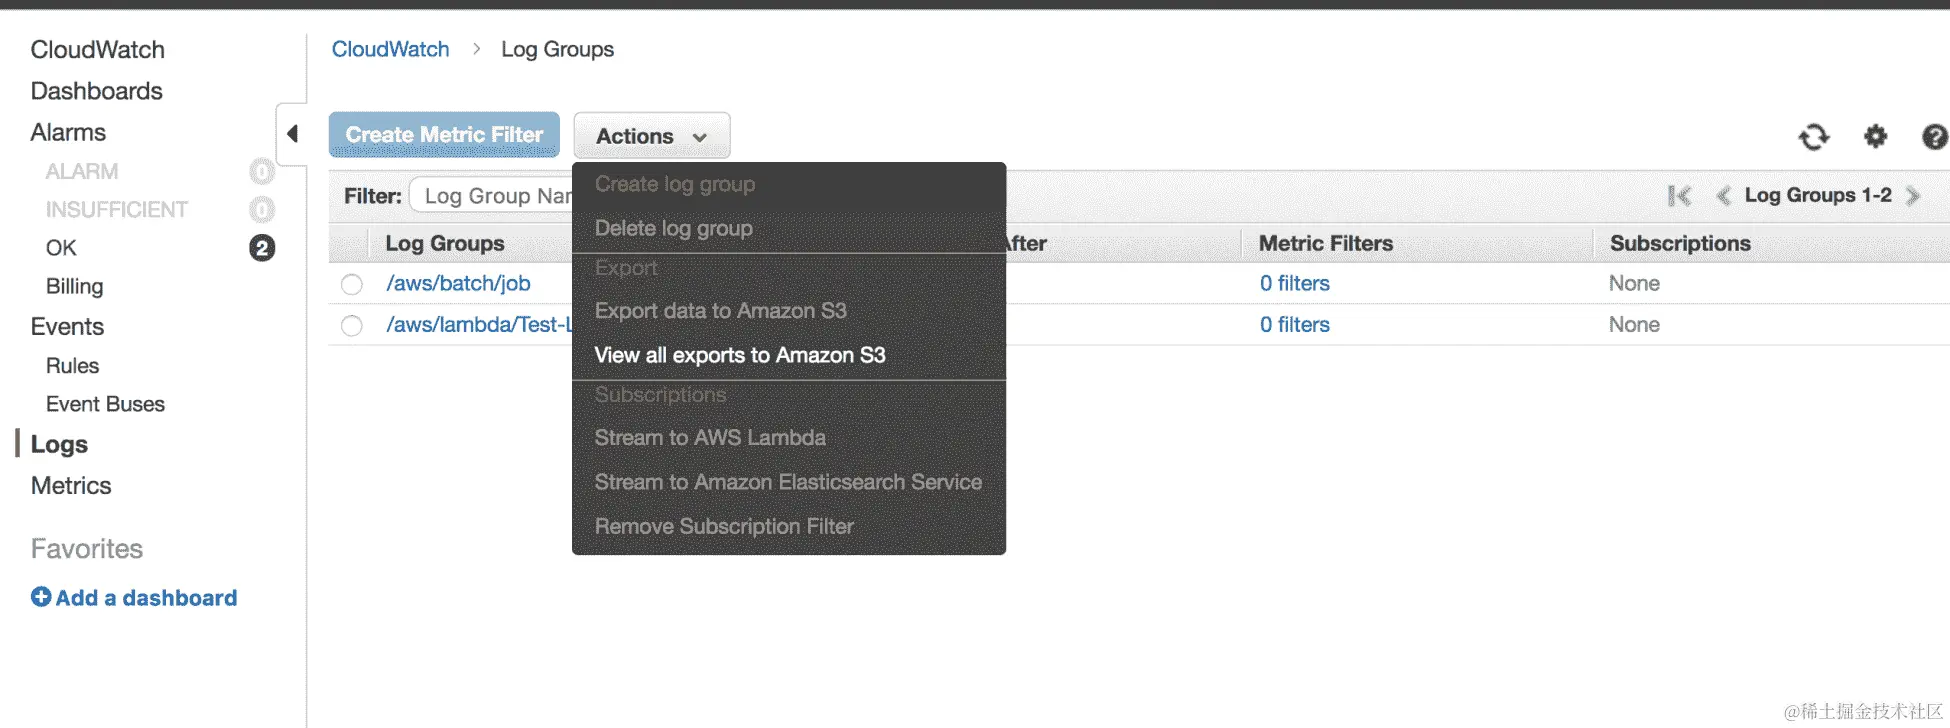Click Subscriptions value None for the lambda row

tap(1634, 324)
